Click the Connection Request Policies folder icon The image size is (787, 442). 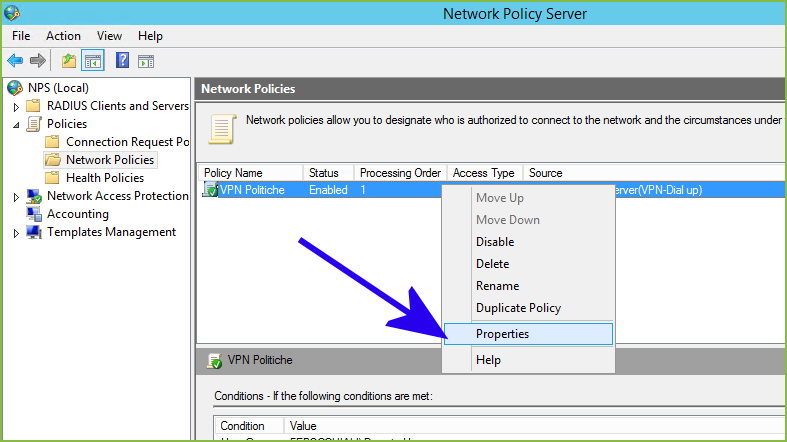(52, 142)
